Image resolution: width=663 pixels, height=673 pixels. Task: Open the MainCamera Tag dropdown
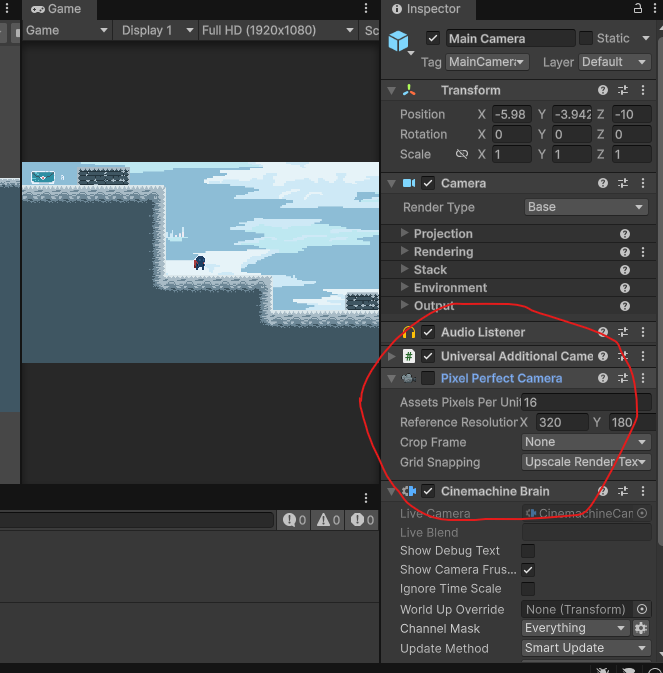[487, 62]
